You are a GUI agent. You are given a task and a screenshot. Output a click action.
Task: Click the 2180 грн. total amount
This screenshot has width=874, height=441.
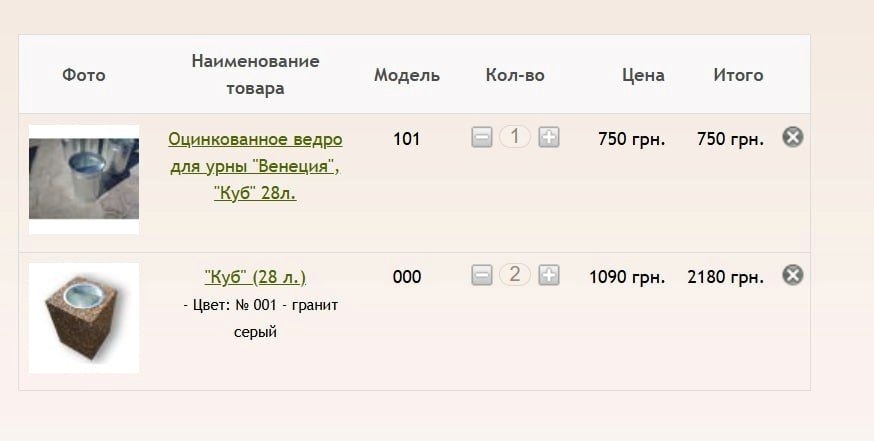coord(725,277)
